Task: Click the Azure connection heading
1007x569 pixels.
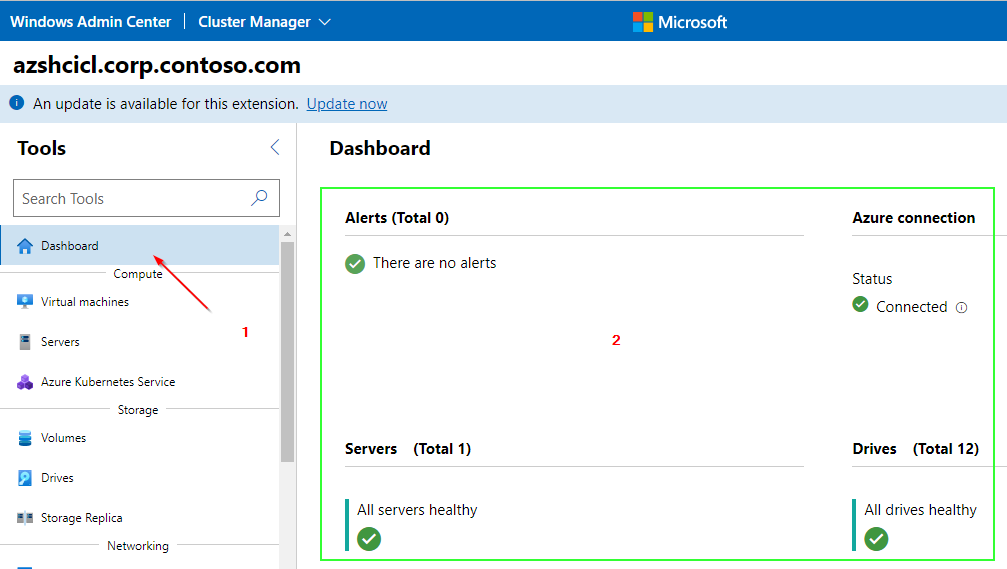Action: [913, 218]
